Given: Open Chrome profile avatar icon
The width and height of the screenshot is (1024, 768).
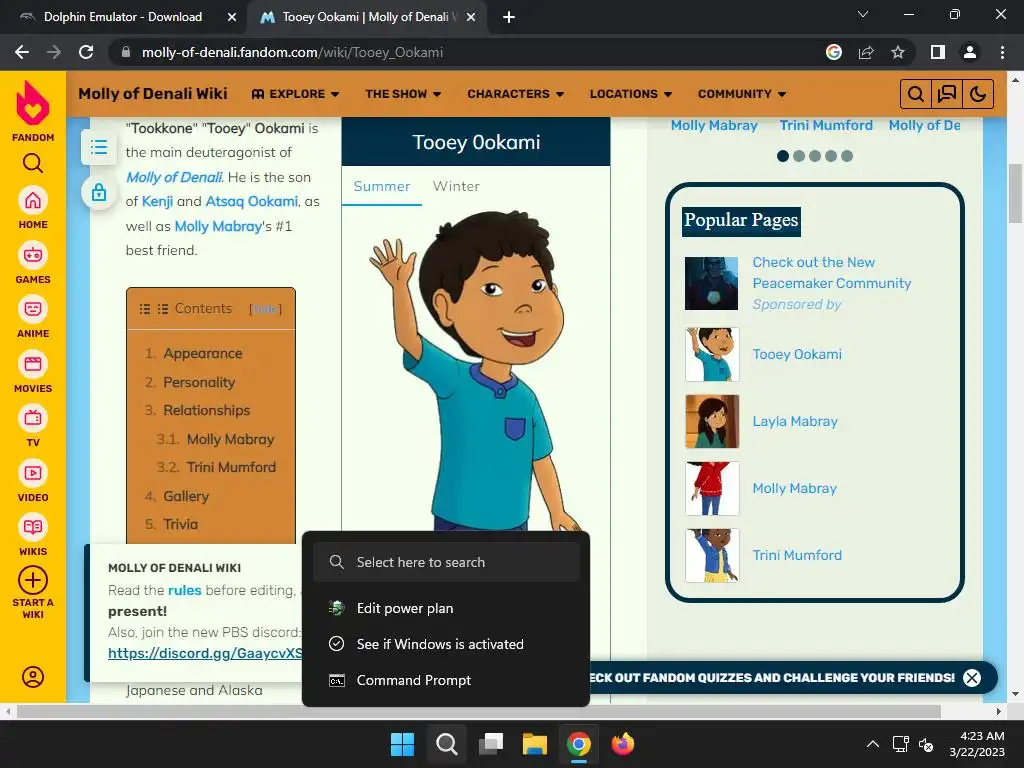Looking at the screenshot, I should [970, 52].
